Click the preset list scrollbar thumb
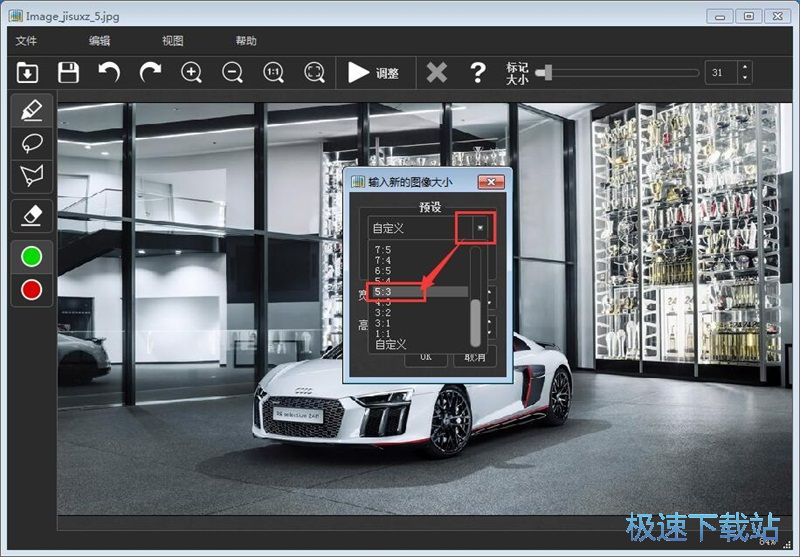The width and height of the screenshot is (800, 557). pyautogui.click(x=475, y=323)
